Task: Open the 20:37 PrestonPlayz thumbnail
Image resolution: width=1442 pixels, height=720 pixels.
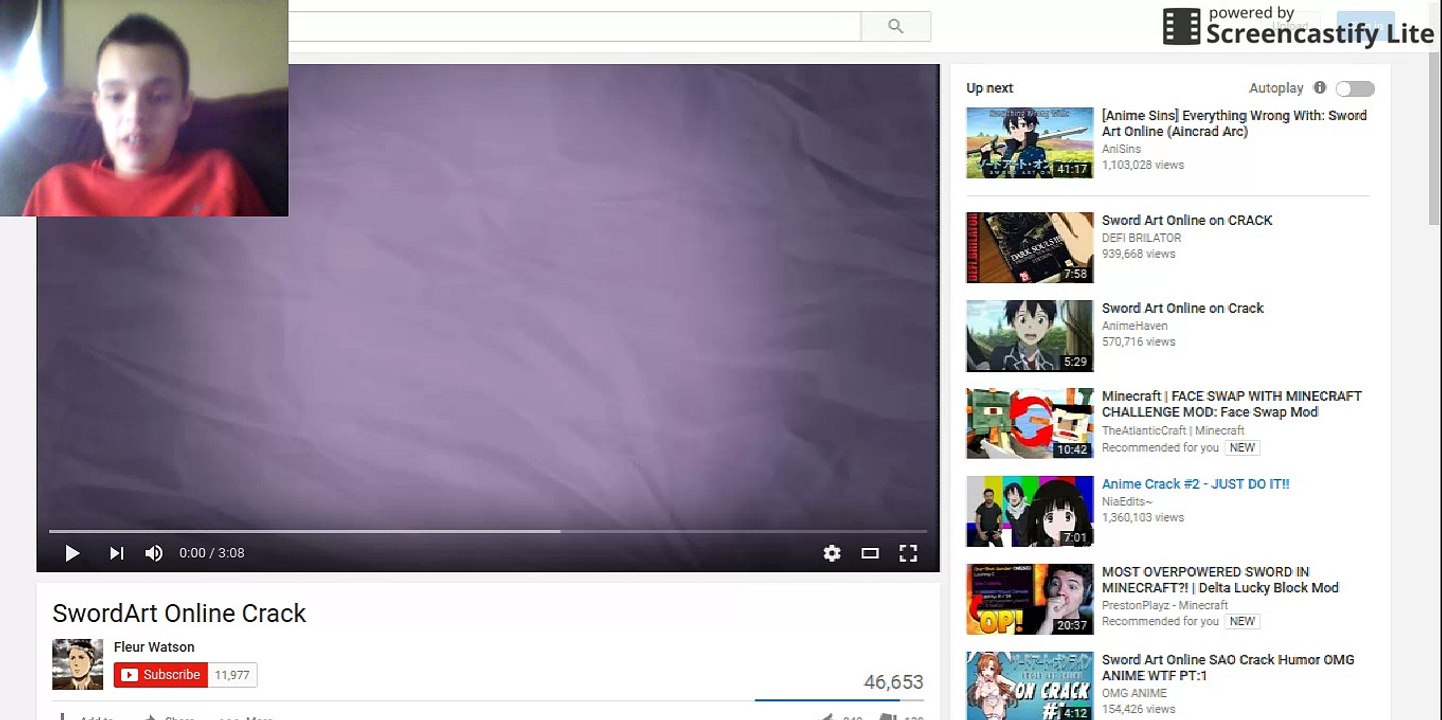Action: [1030, 599]
